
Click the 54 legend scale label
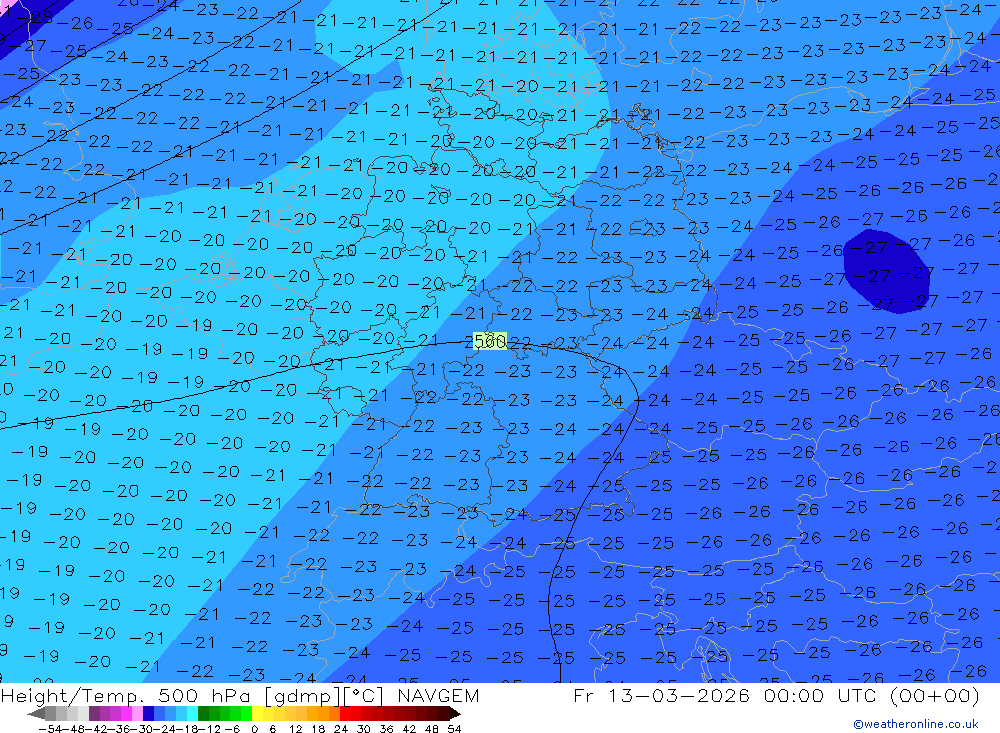[454, 729]
